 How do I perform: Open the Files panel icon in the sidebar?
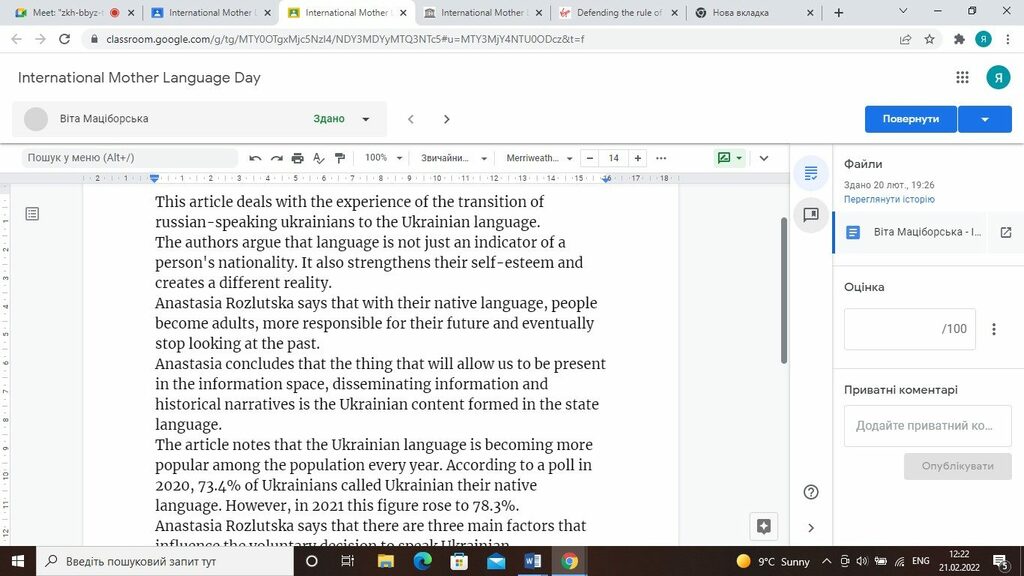click(811, 173)
